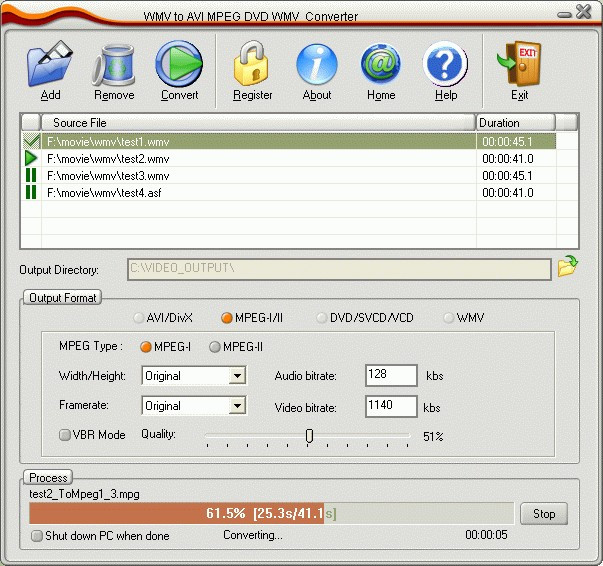Image resolution: width=603 pixels, height=566 pixels.
Task: Click the play icon beside test2.wmv
Action: [31, 158]
